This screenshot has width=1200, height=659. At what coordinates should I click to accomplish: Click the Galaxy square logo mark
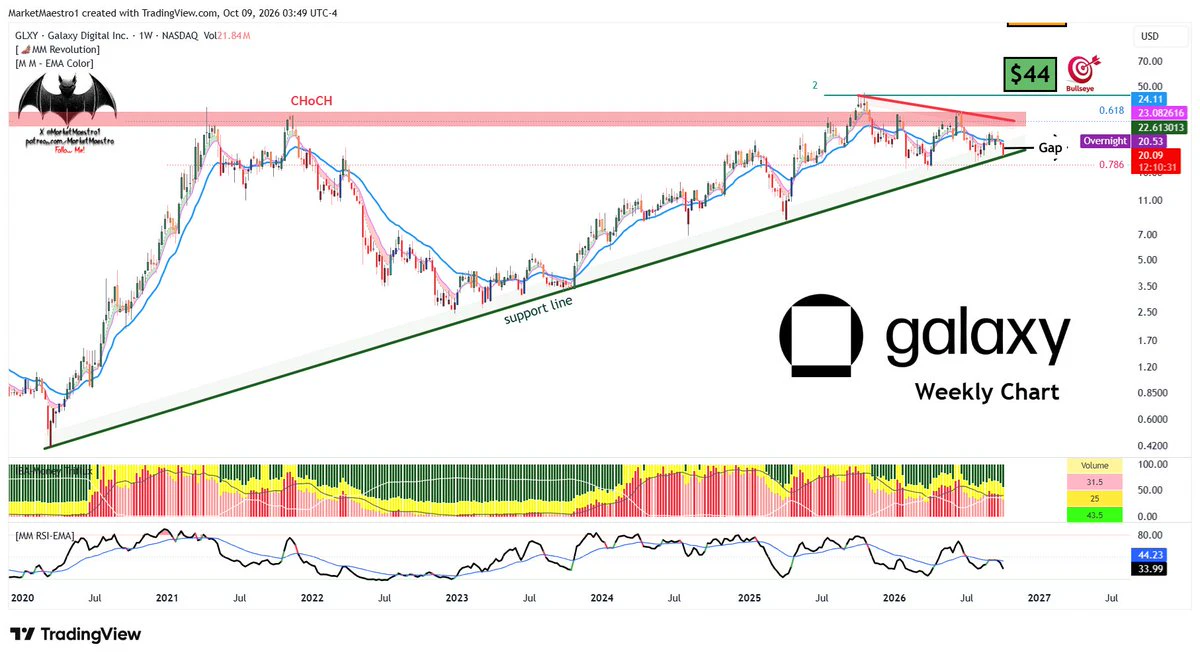pyautogui.click(x=820, y=335)
